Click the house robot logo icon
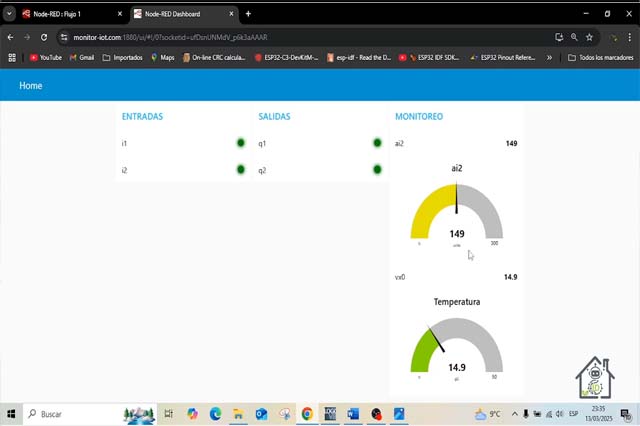640x426 pixels. (595, 378)
